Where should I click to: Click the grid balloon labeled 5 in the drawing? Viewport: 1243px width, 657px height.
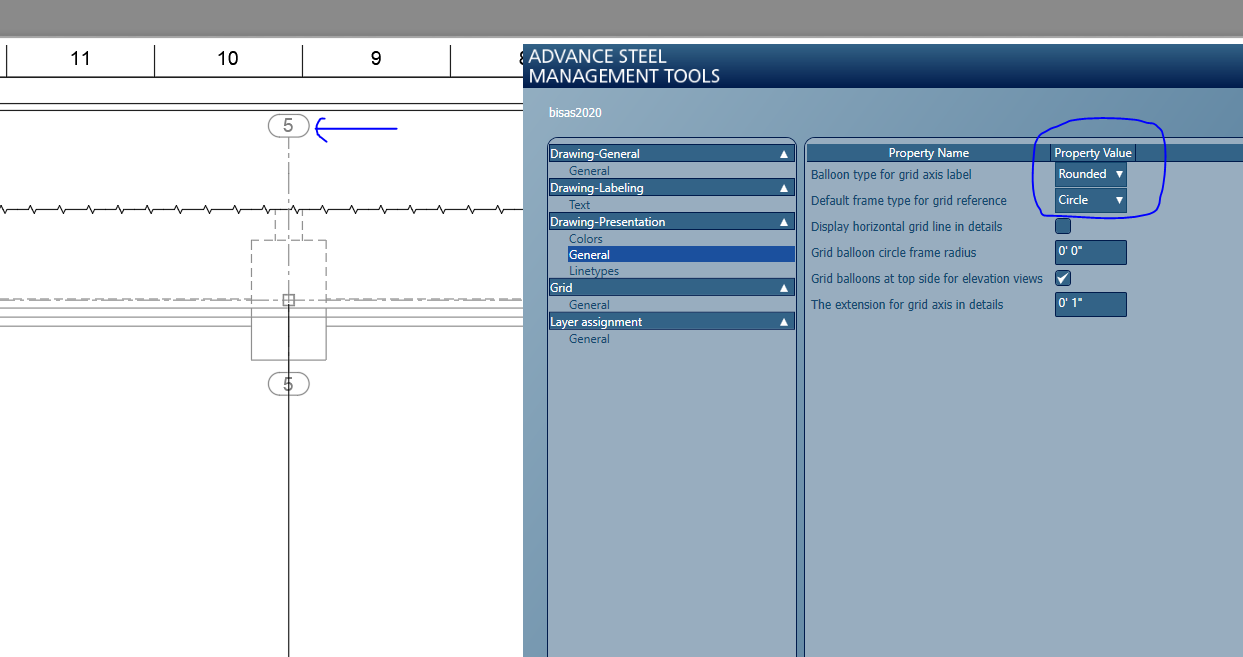click(288, 126)
